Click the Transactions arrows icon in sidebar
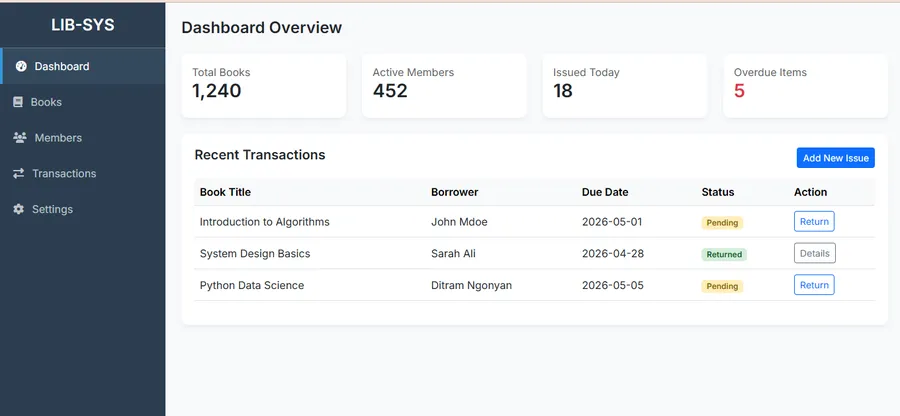This screenshot has height=416, width=900. pos(19,173)
